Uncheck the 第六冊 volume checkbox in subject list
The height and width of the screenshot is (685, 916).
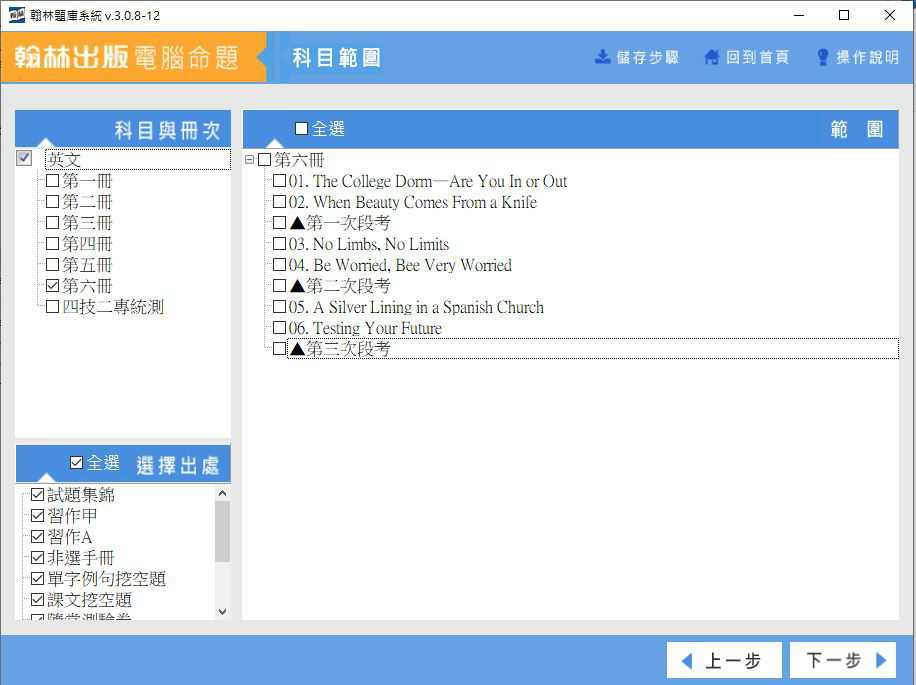click(x=52, y=286)
